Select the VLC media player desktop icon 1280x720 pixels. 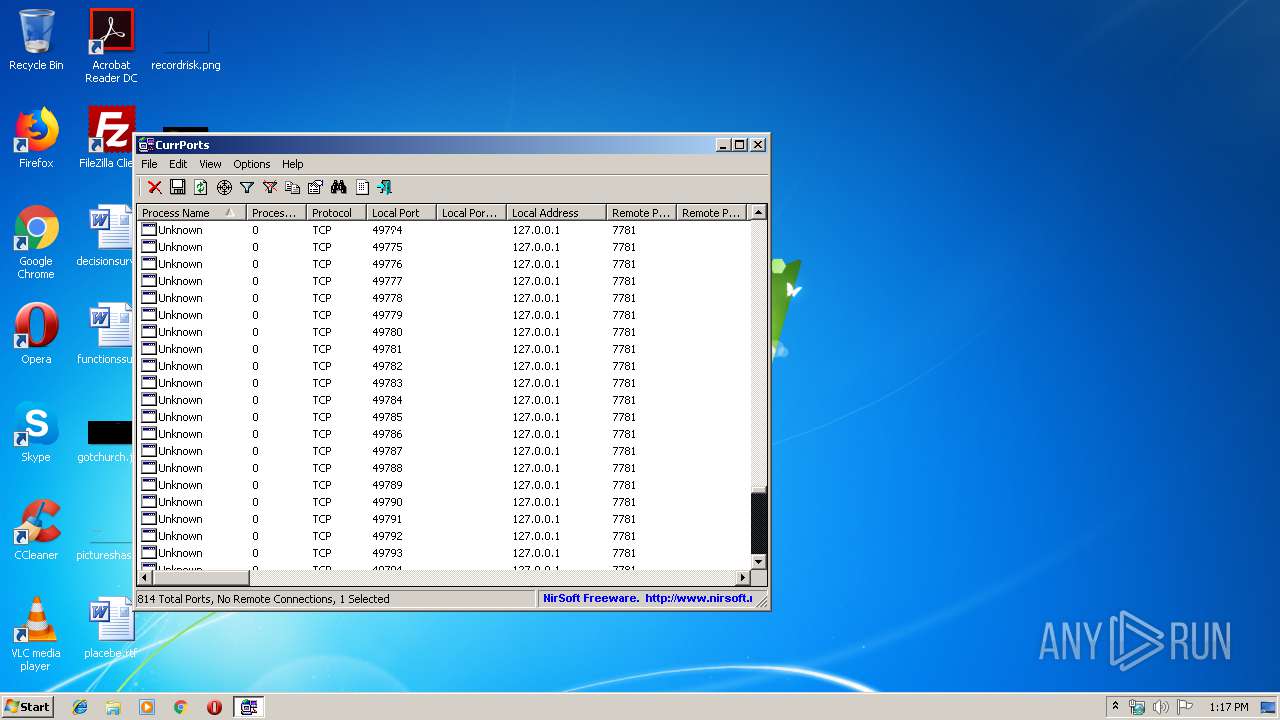tap(36, 634)
